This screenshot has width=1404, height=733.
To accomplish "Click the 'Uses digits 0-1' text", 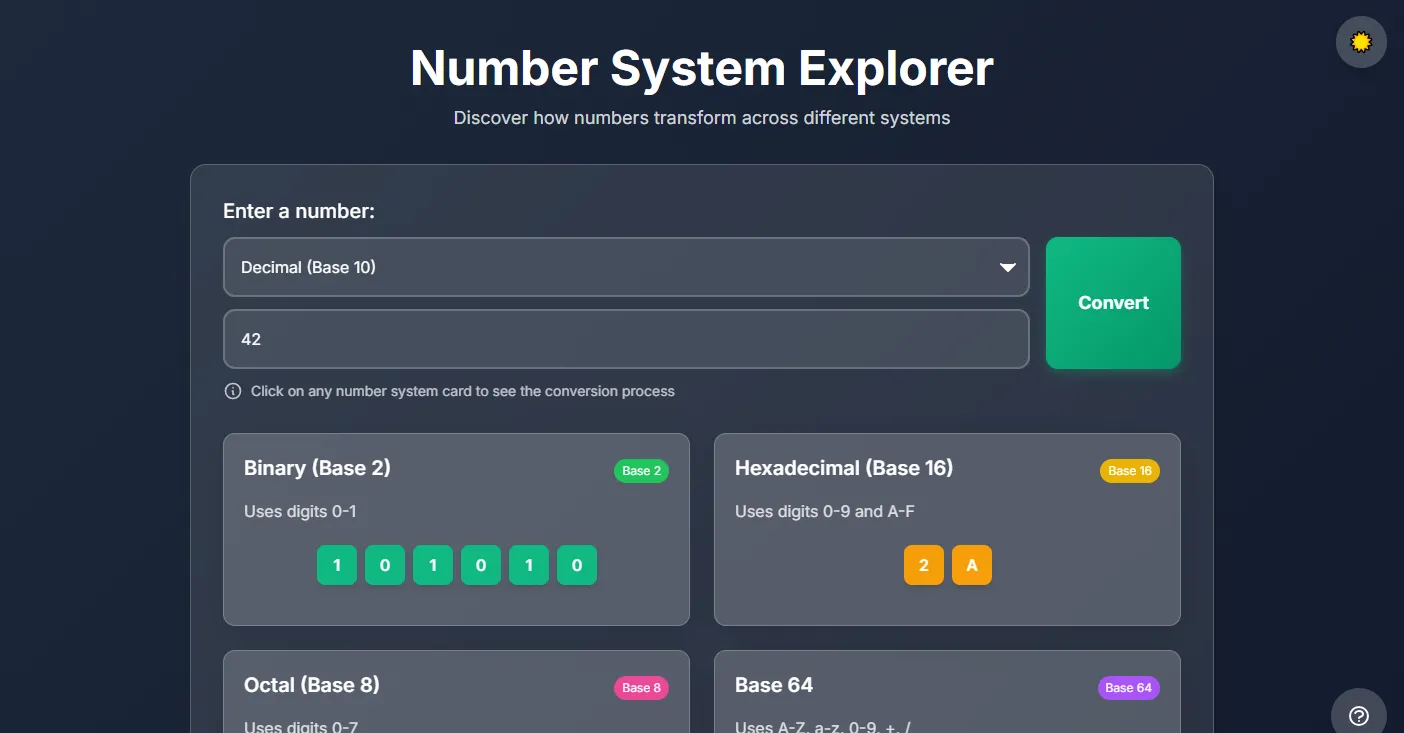I will [300, 512].
